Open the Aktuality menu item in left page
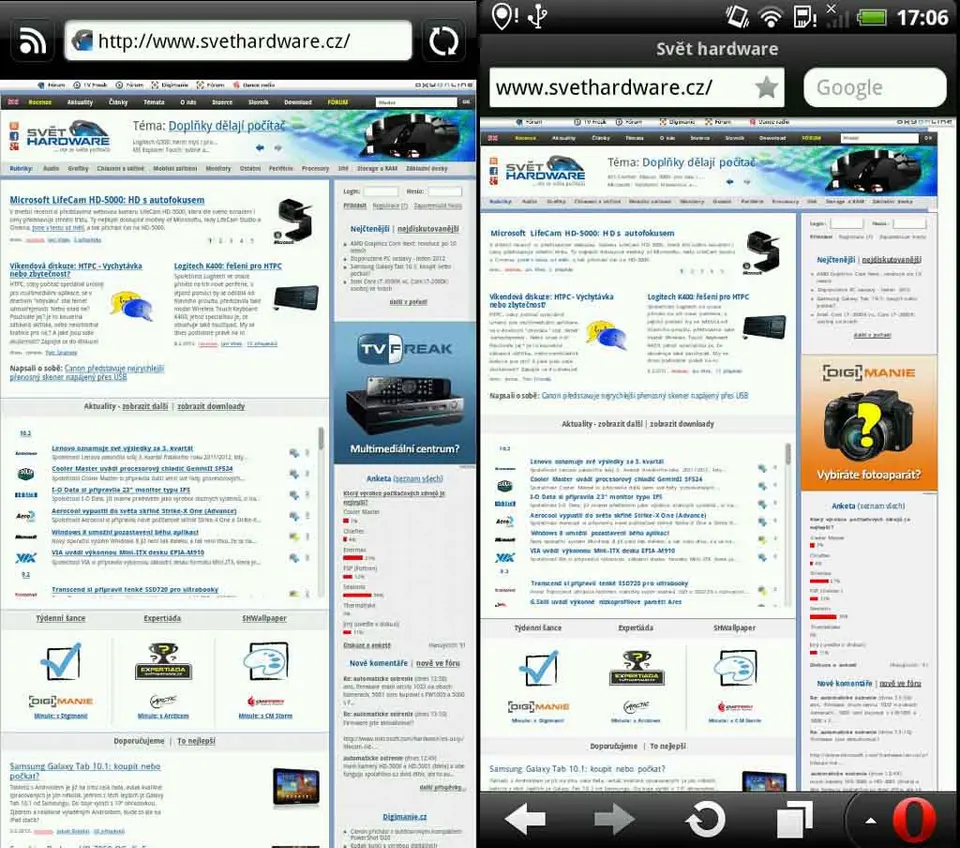This screenshot has height=848, width=960. click(x=80, y=102)
